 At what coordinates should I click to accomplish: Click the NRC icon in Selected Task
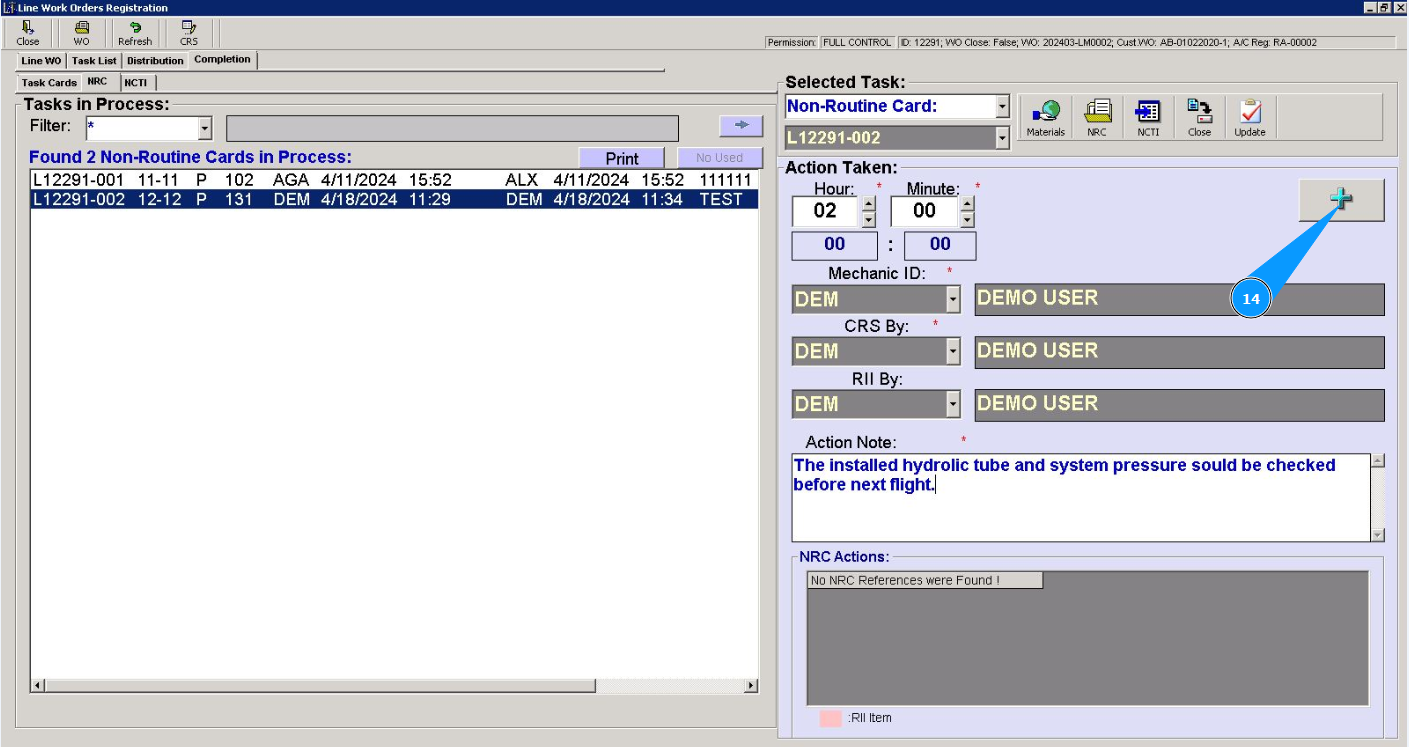coord(1097,118)
